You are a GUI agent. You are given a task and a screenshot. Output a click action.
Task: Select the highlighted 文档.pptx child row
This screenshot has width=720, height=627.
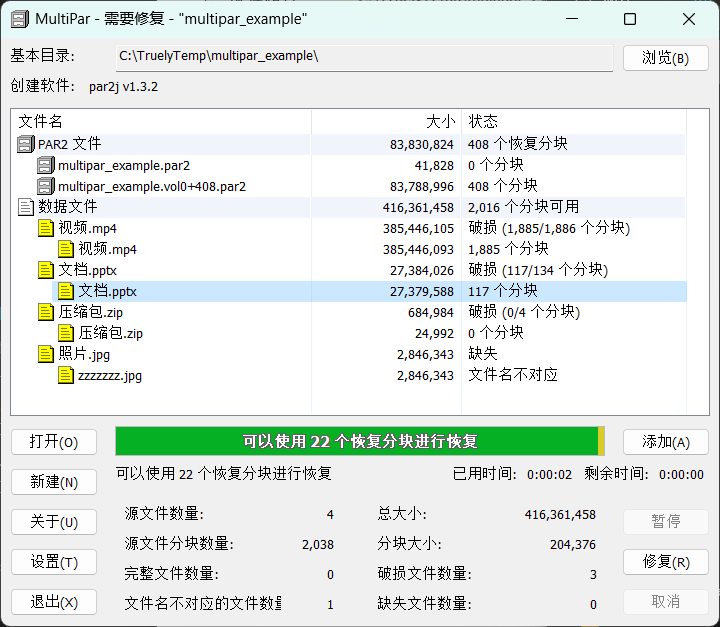coord(108,292)
